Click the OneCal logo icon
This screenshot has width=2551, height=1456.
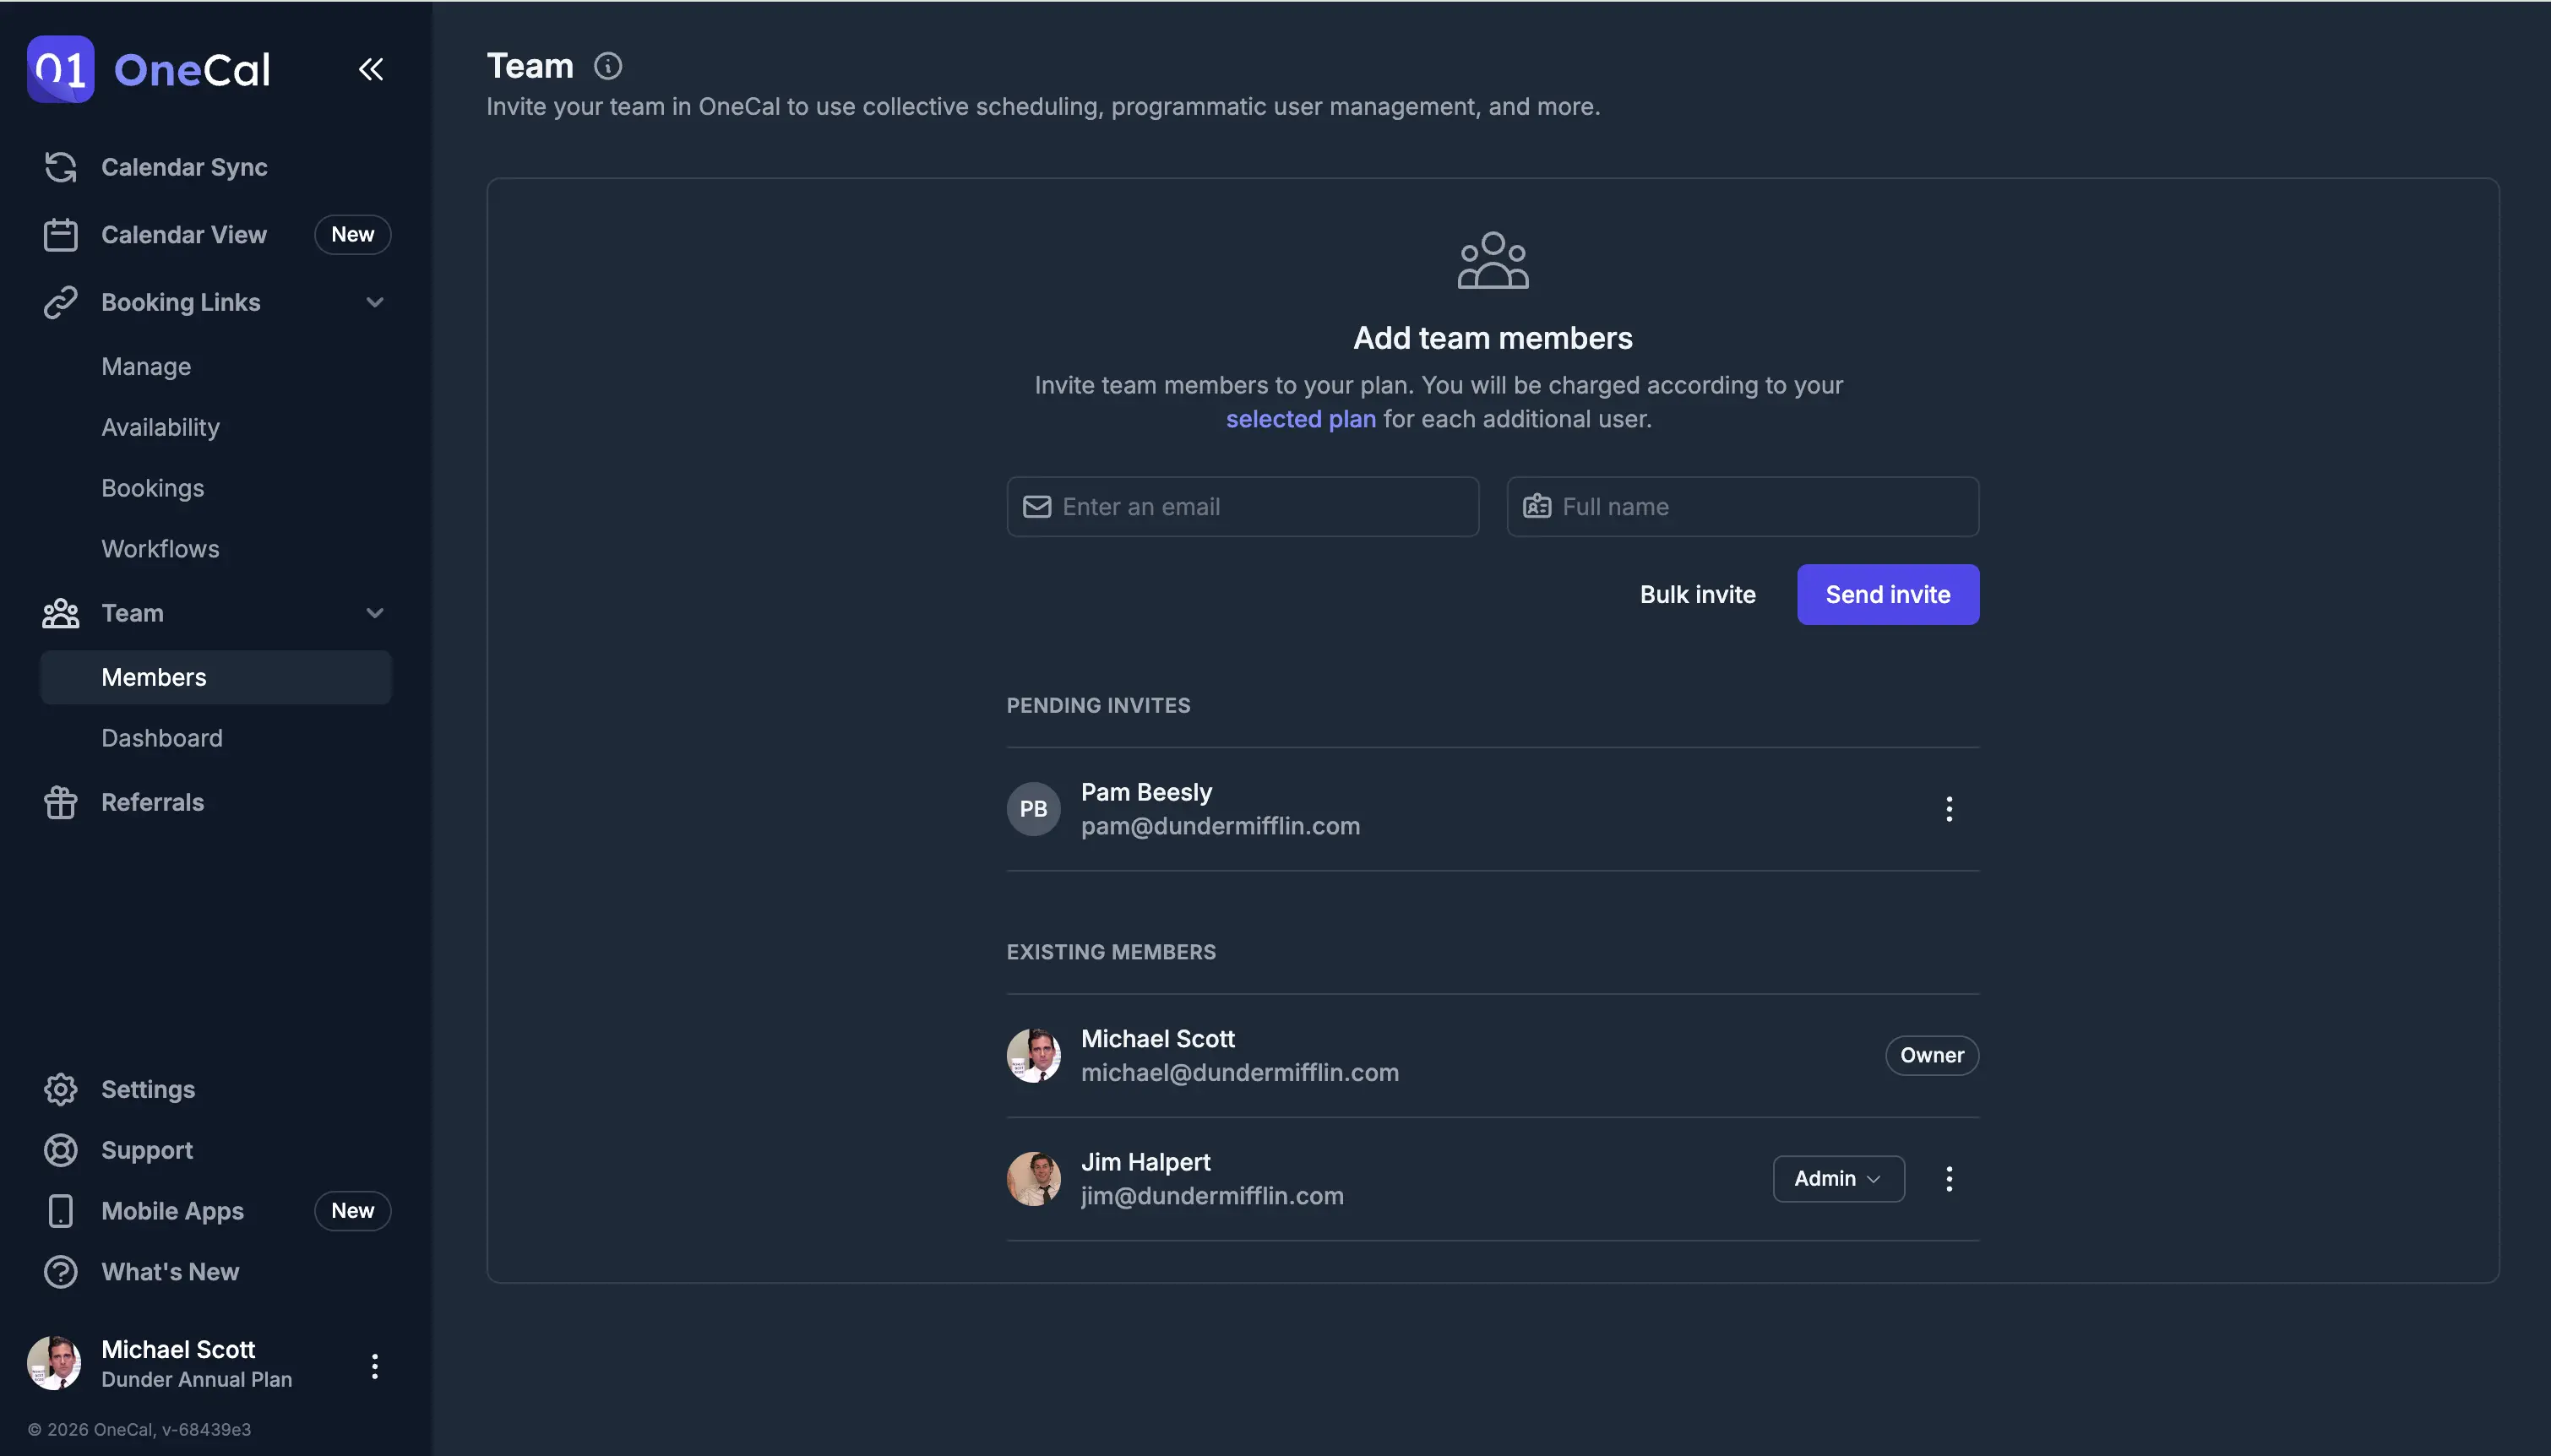click(60, 69)
